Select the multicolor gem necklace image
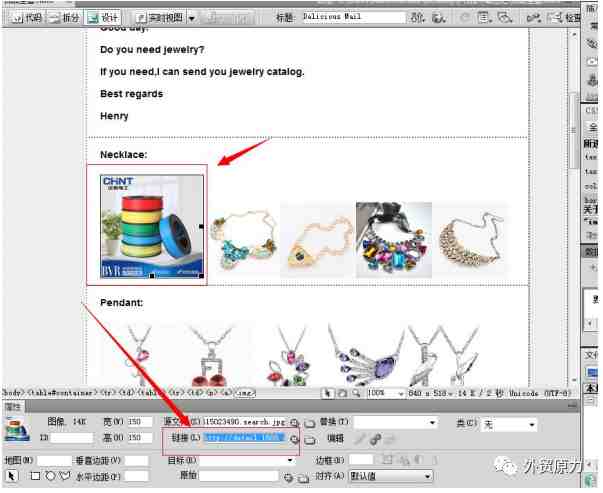Screen dimensions: 603x493 point(394,240)
